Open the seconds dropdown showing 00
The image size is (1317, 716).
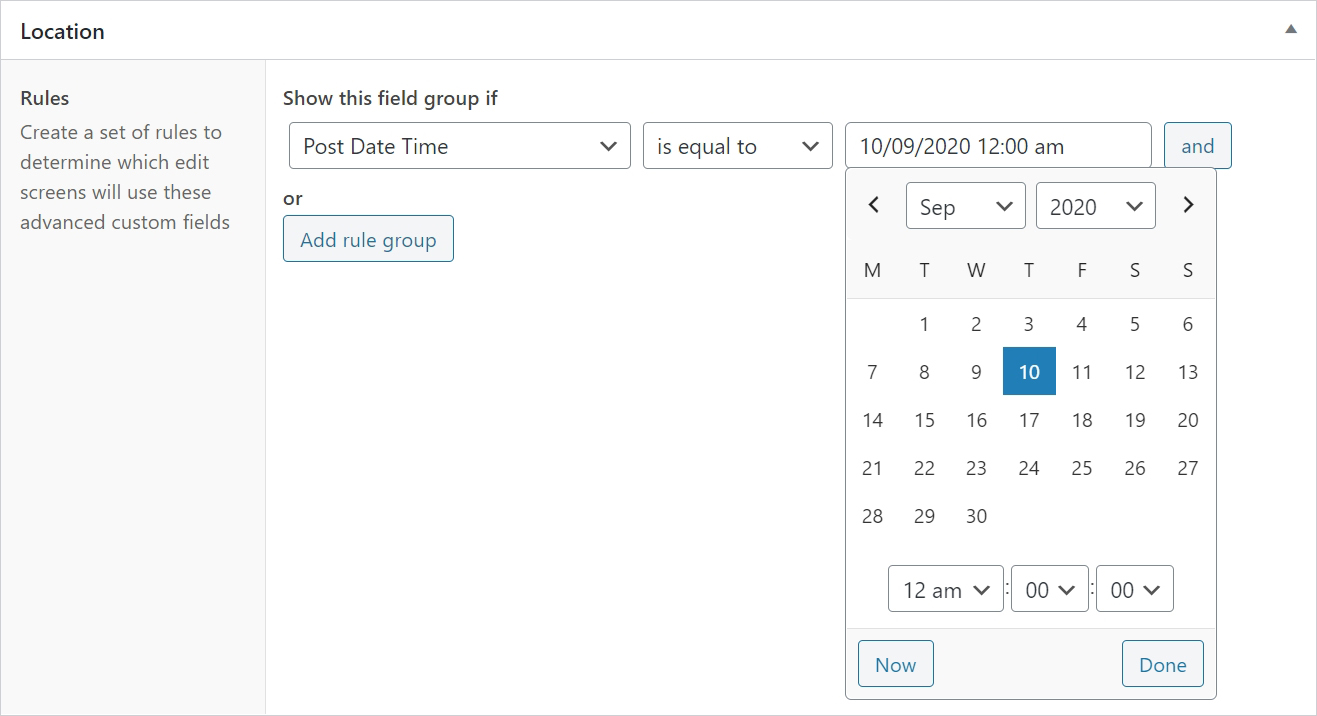tap(1135, 589)
